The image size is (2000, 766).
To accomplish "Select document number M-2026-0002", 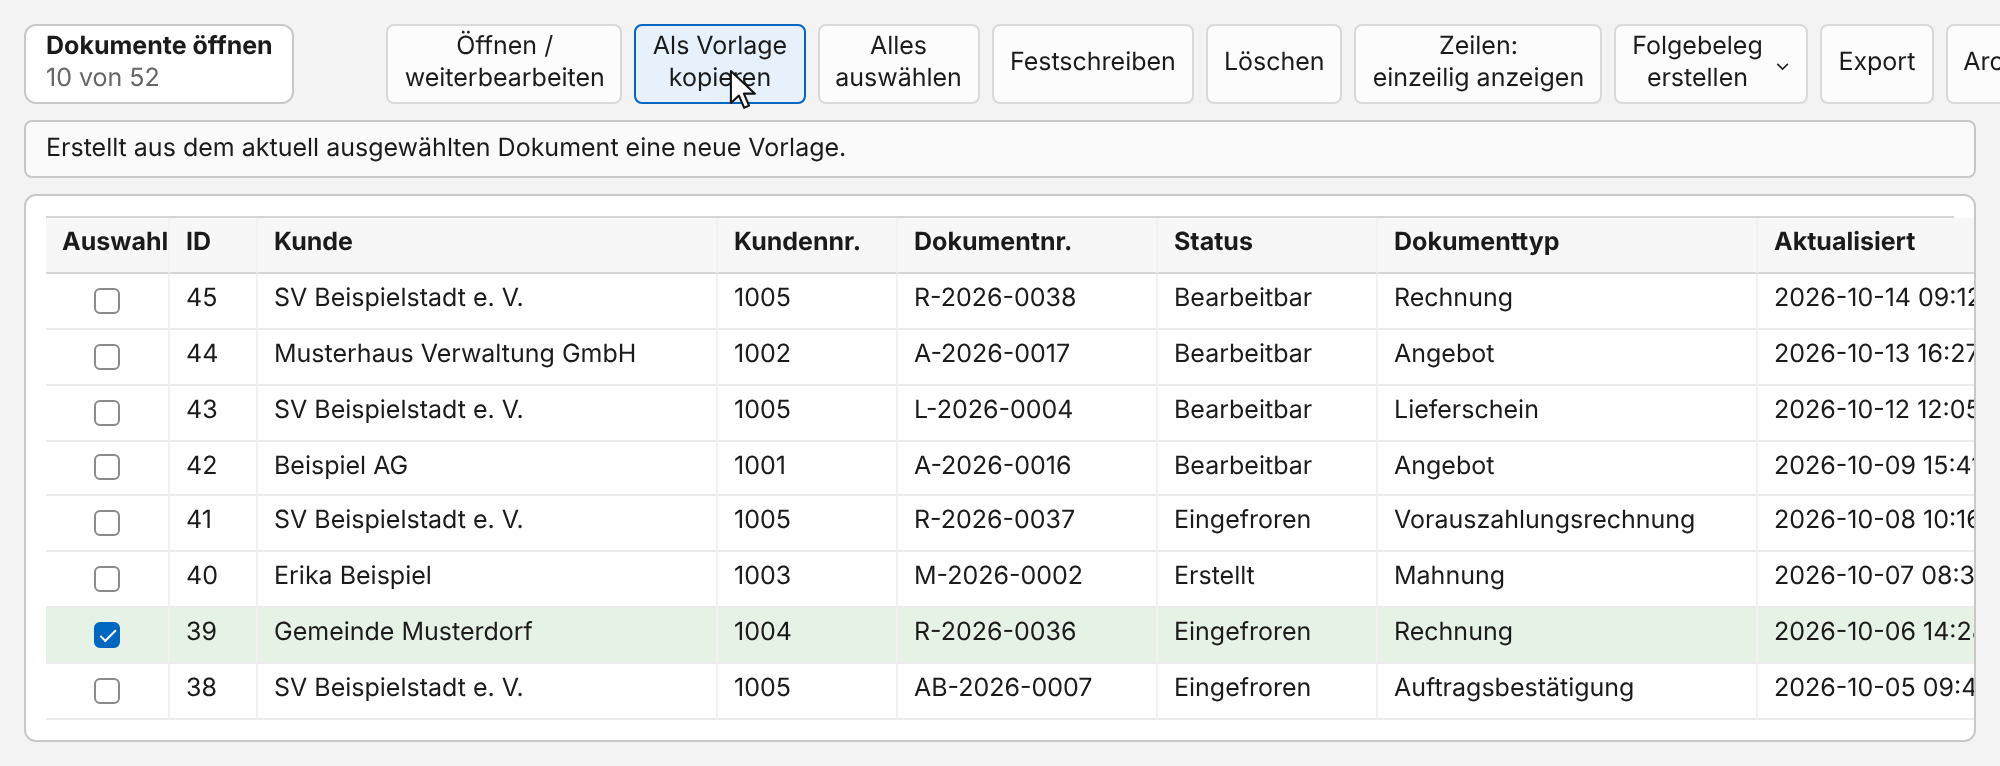I will (998, 576).
